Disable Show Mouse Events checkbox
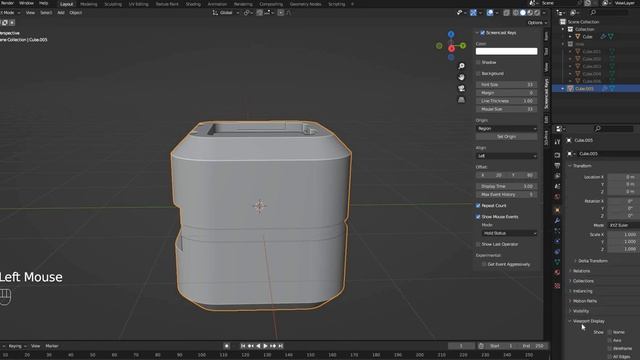The width and height of the screenshot is (640, 360). click(x=478, y=217)
